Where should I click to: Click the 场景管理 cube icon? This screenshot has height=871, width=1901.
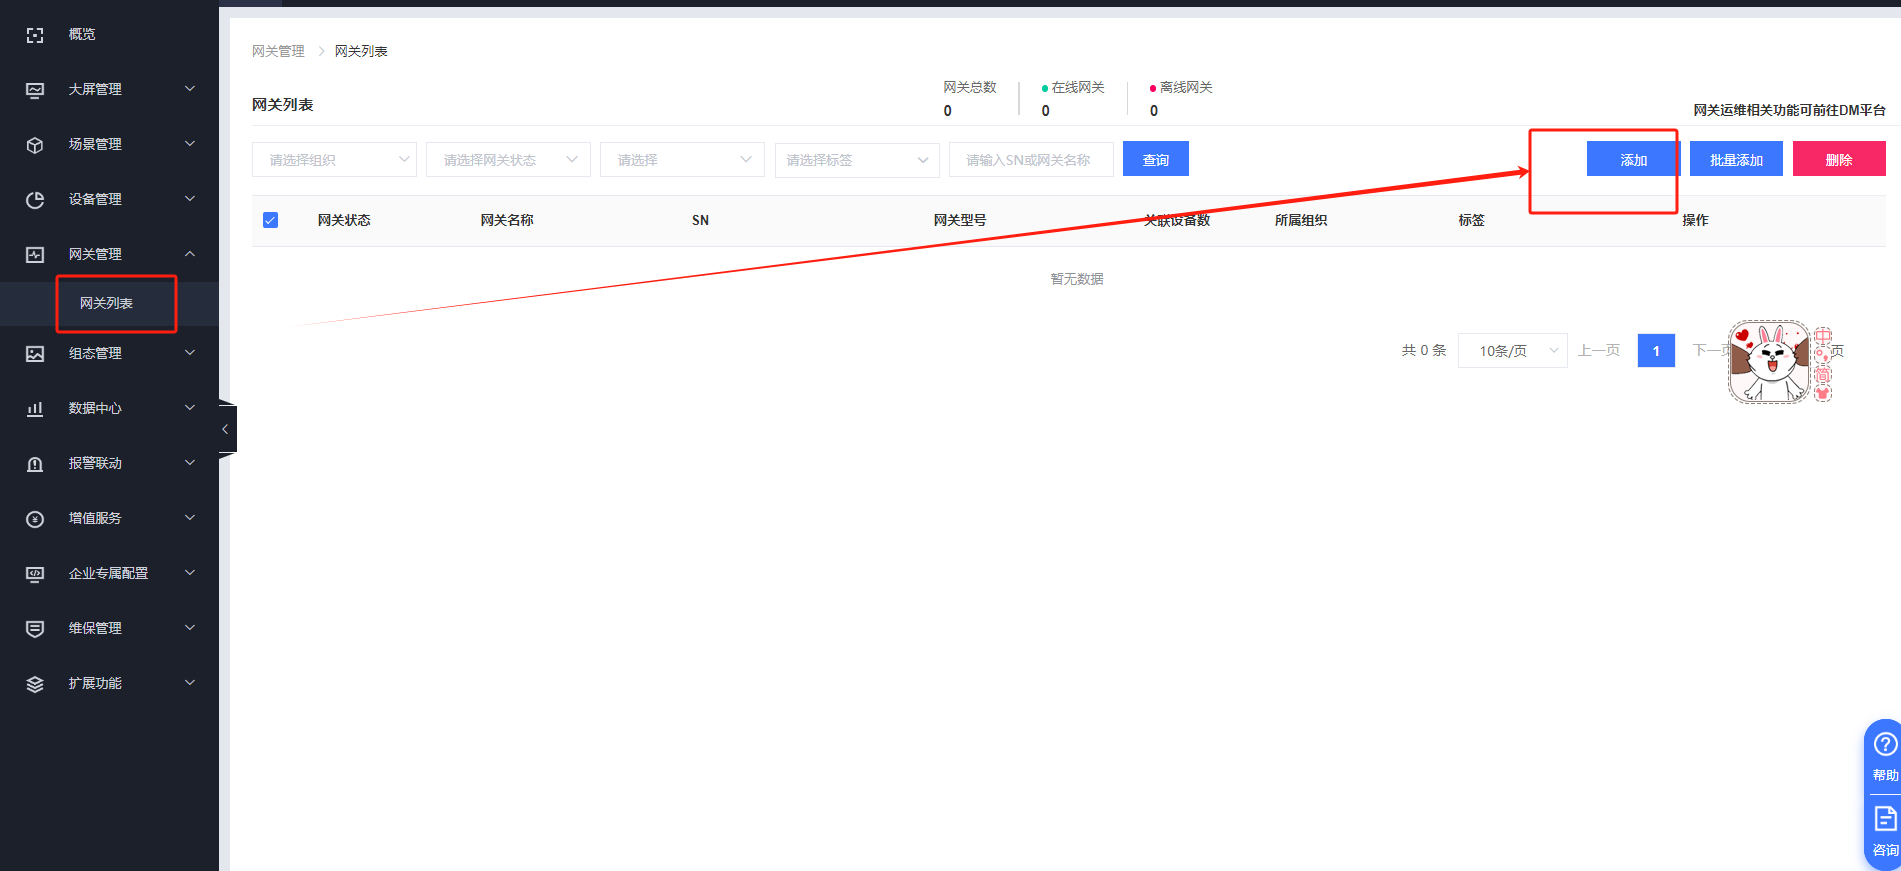pos(35,145)
